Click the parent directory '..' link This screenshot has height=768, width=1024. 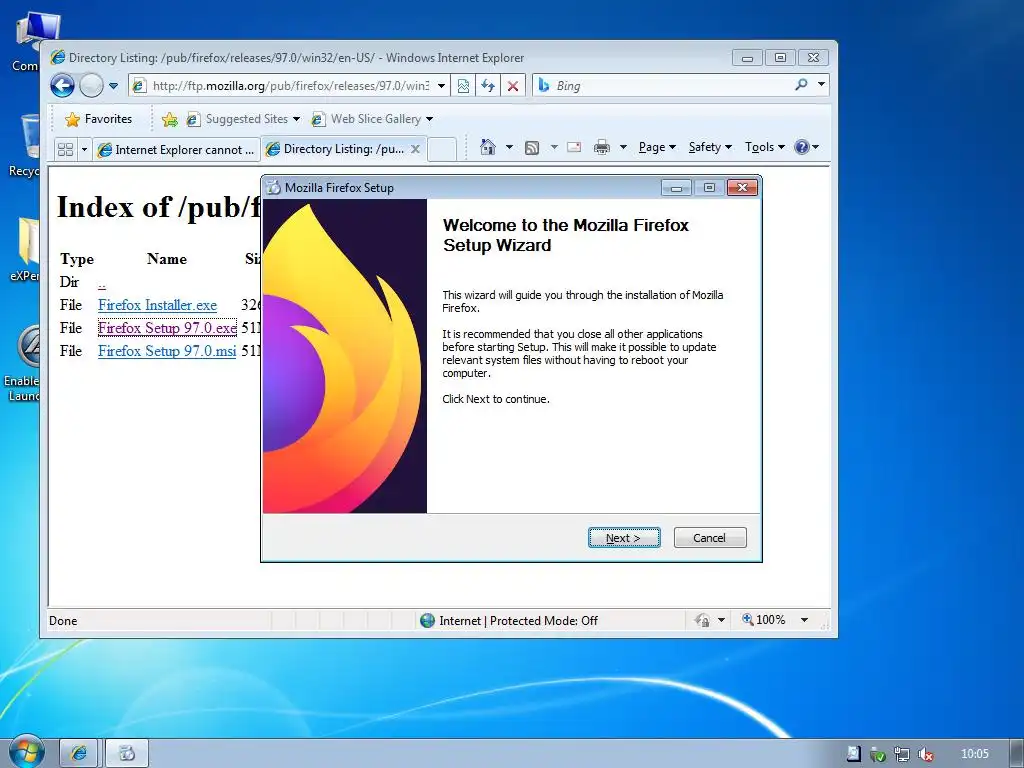[102, 283]
